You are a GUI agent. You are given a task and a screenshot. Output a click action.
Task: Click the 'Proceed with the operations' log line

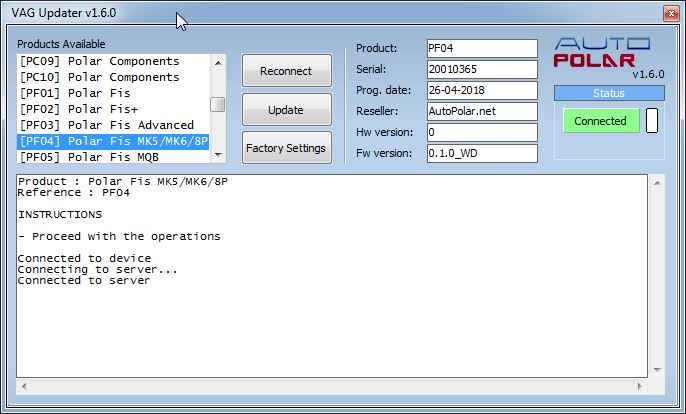point(119,236)
